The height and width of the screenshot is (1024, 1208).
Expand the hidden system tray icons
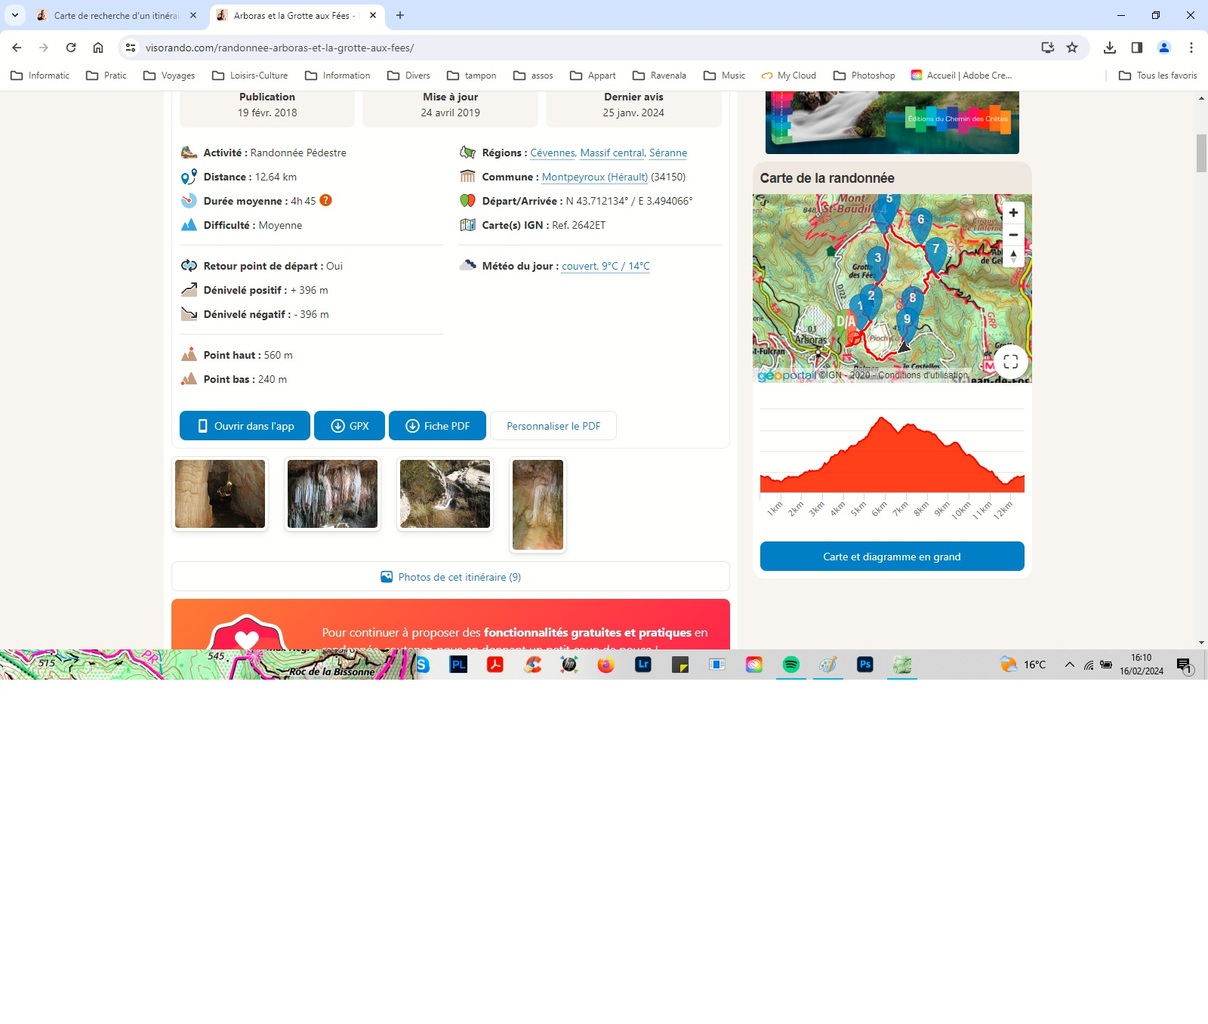[1069, 665]
